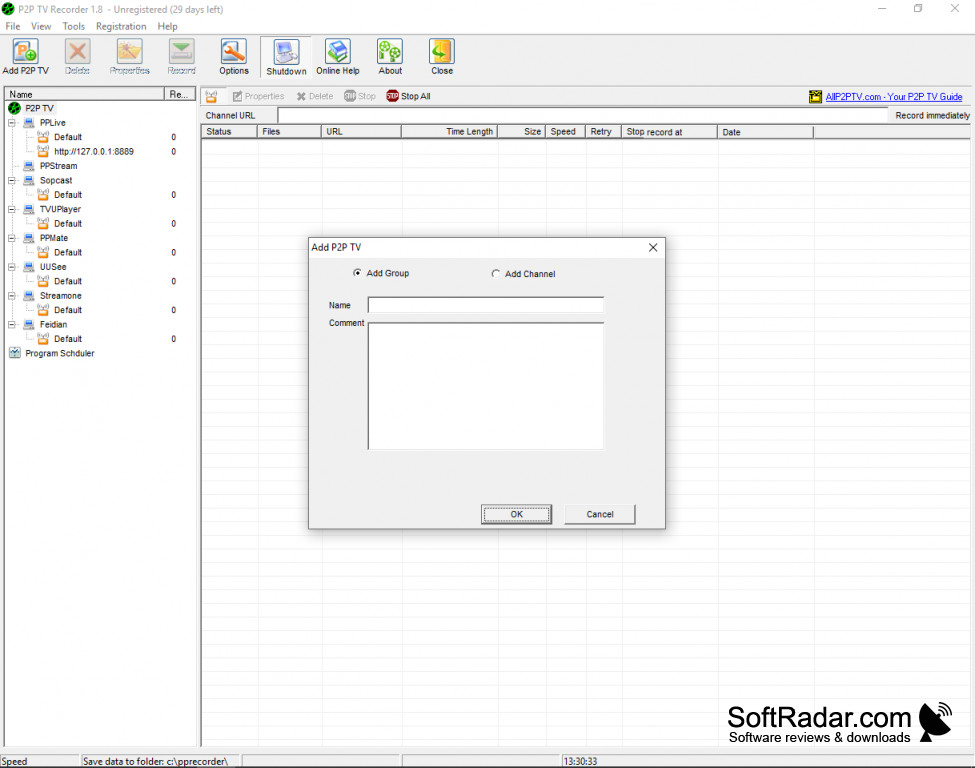
Task: Select the Sopcast group in tree
Action: point(56,180)
